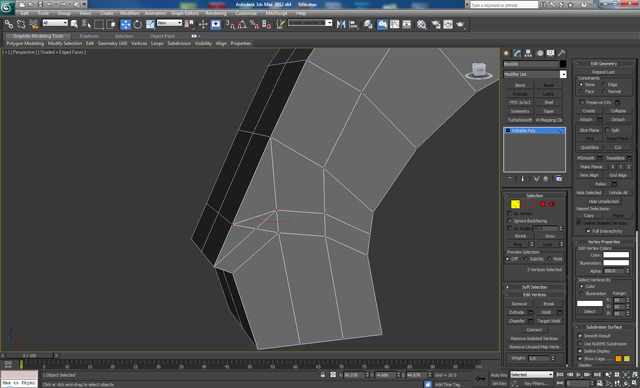The height and width of the screenshot is (388, 640).
Task: Open the Modify command panel tab
Action: click(518, 53)
